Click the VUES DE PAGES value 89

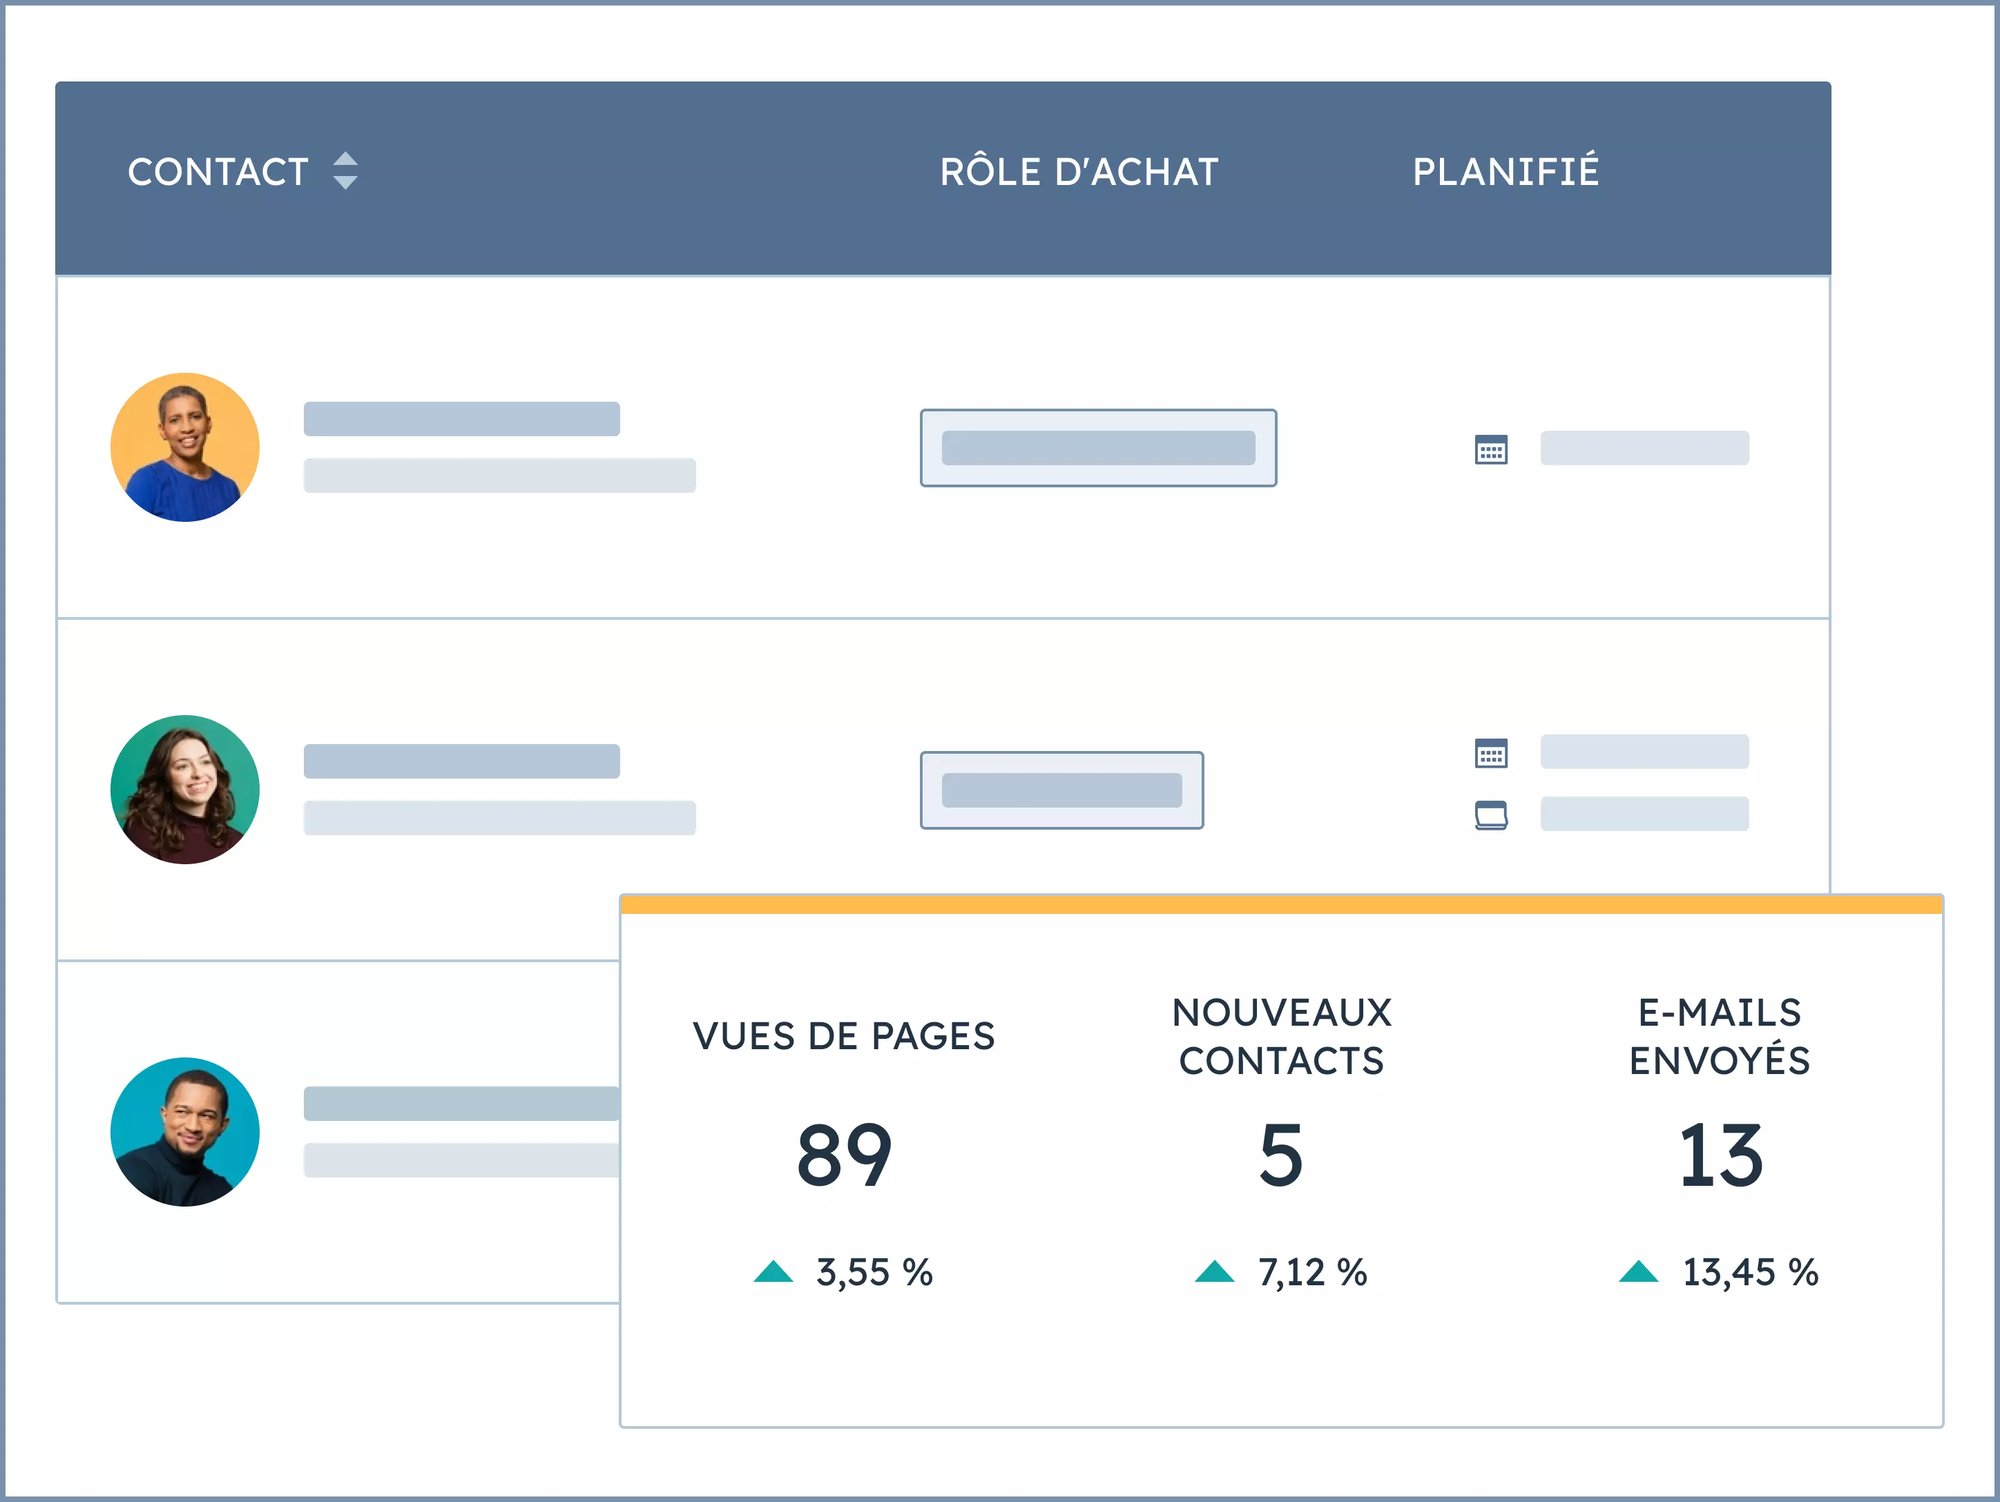(844, 1156)
